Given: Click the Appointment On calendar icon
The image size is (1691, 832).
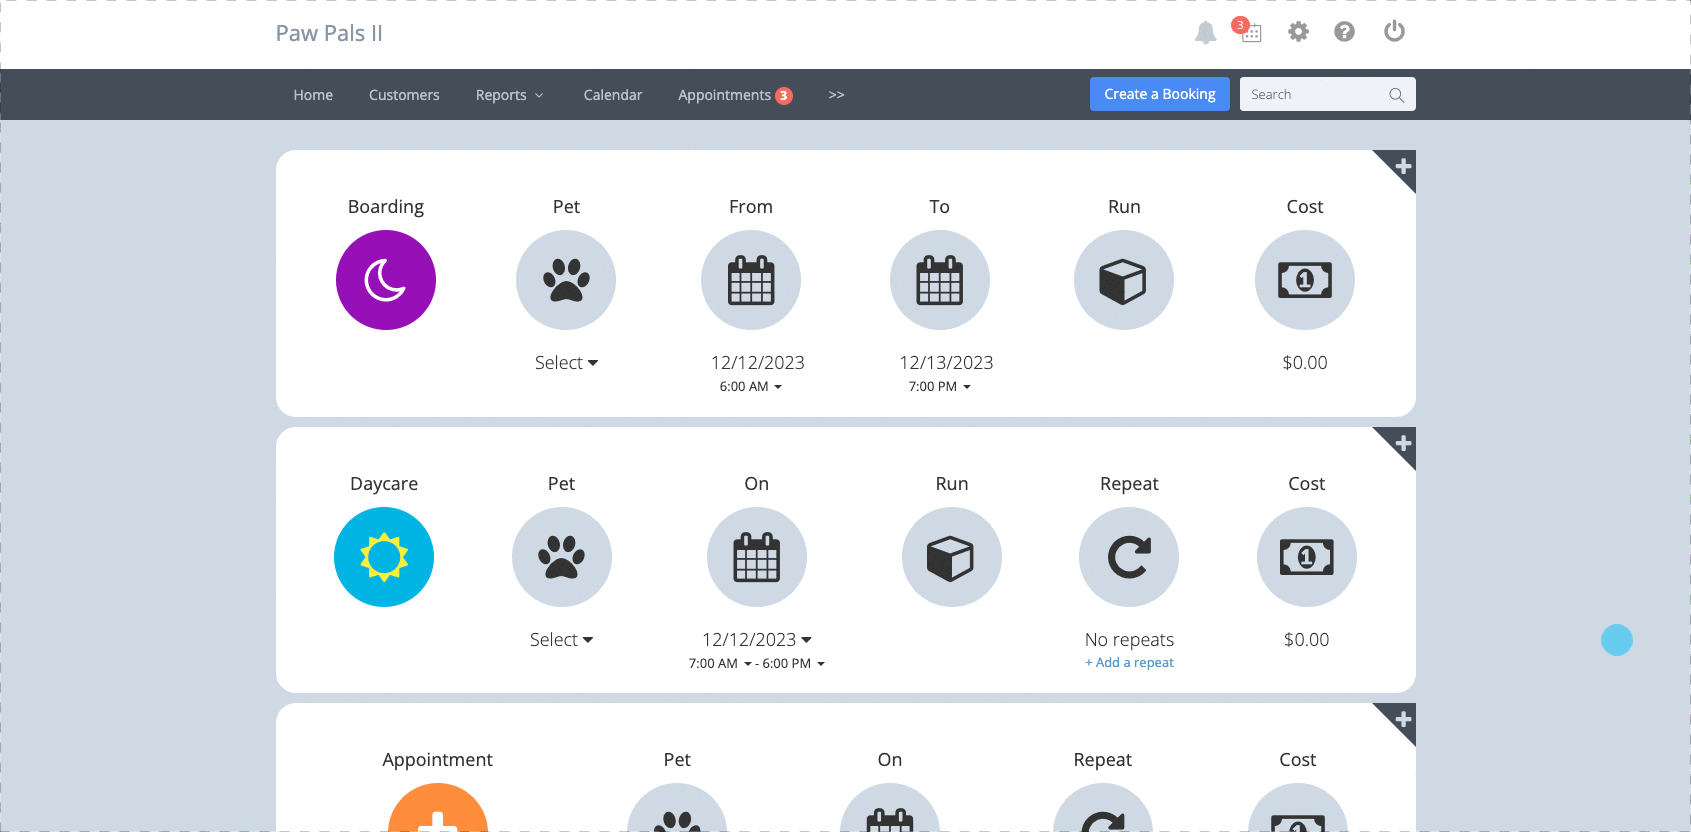Looking at the screenshot, I should click(x=890, y=808).
